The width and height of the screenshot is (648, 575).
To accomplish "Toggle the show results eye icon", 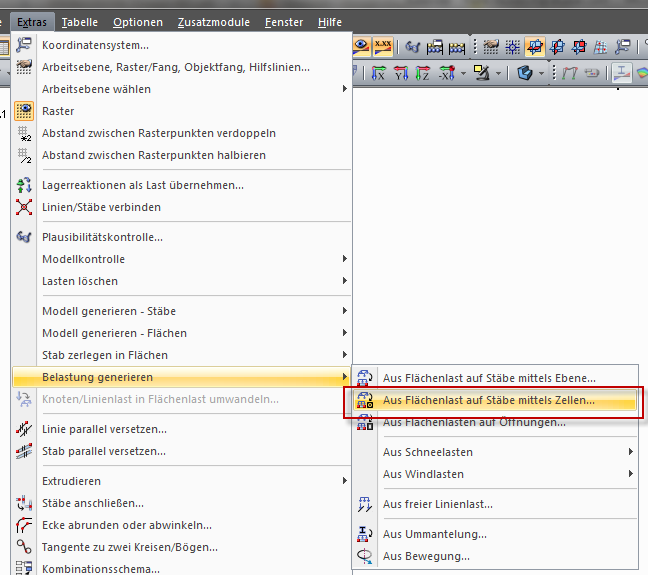I will point(361,47).
